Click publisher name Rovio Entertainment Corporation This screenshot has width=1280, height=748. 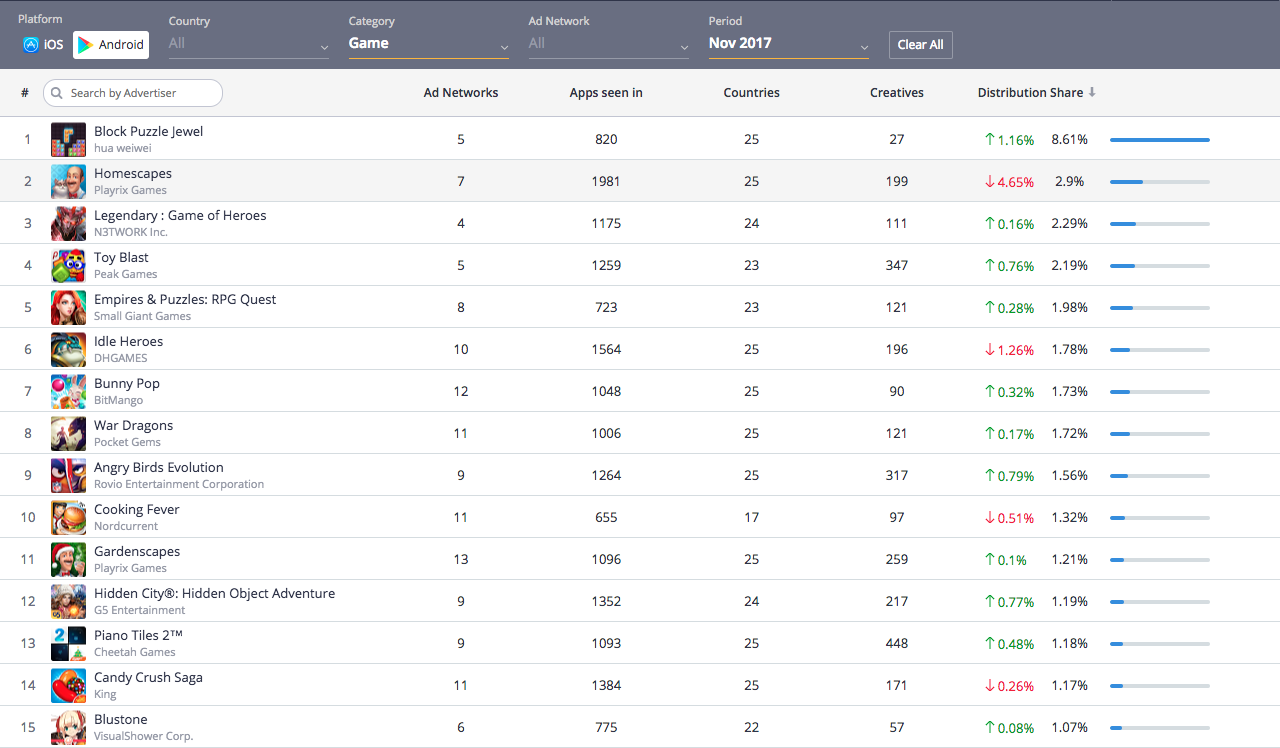tap(179, 485)
